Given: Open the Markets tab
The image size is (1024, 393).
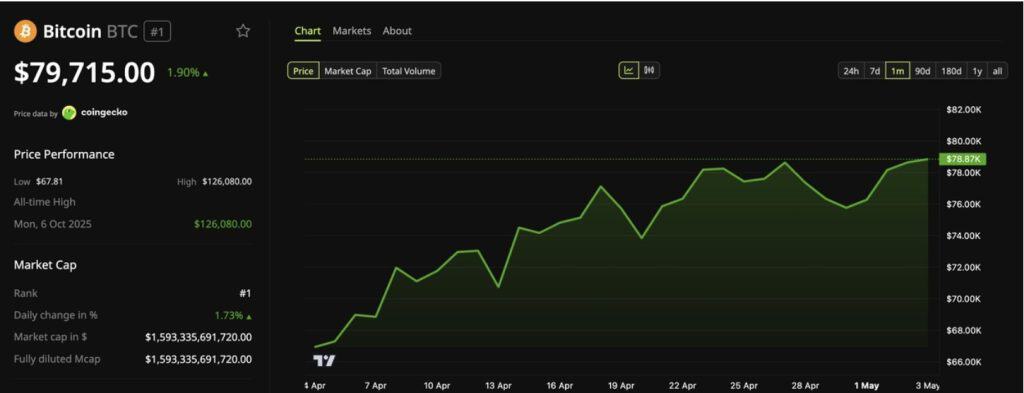Looking at the screenshot, I should tap(351, 31).
